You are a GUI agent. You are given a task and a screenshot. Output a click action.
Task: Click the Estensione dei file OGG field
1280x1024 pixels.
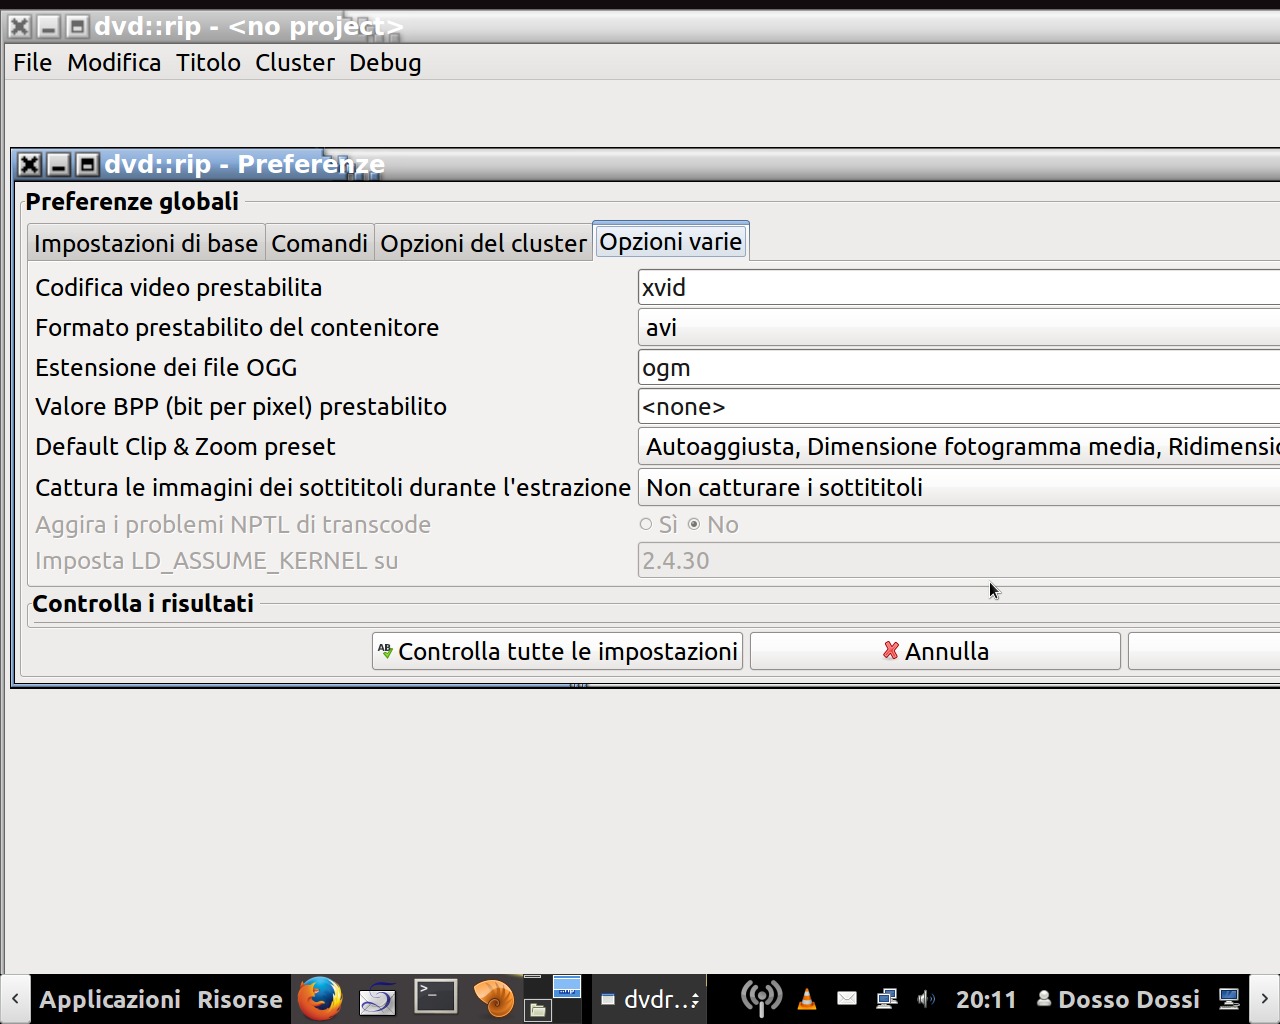(x=959, y=367)
